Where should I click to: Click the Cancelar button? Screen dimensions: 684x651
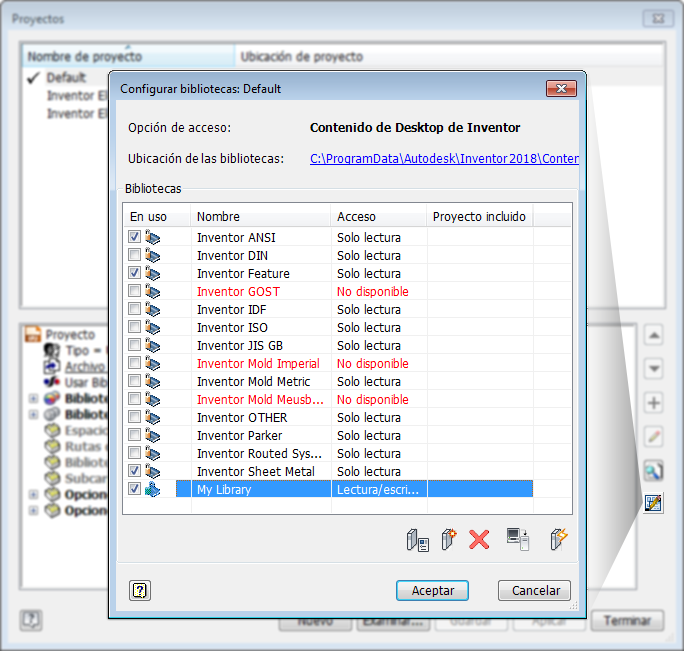(534, 590)
